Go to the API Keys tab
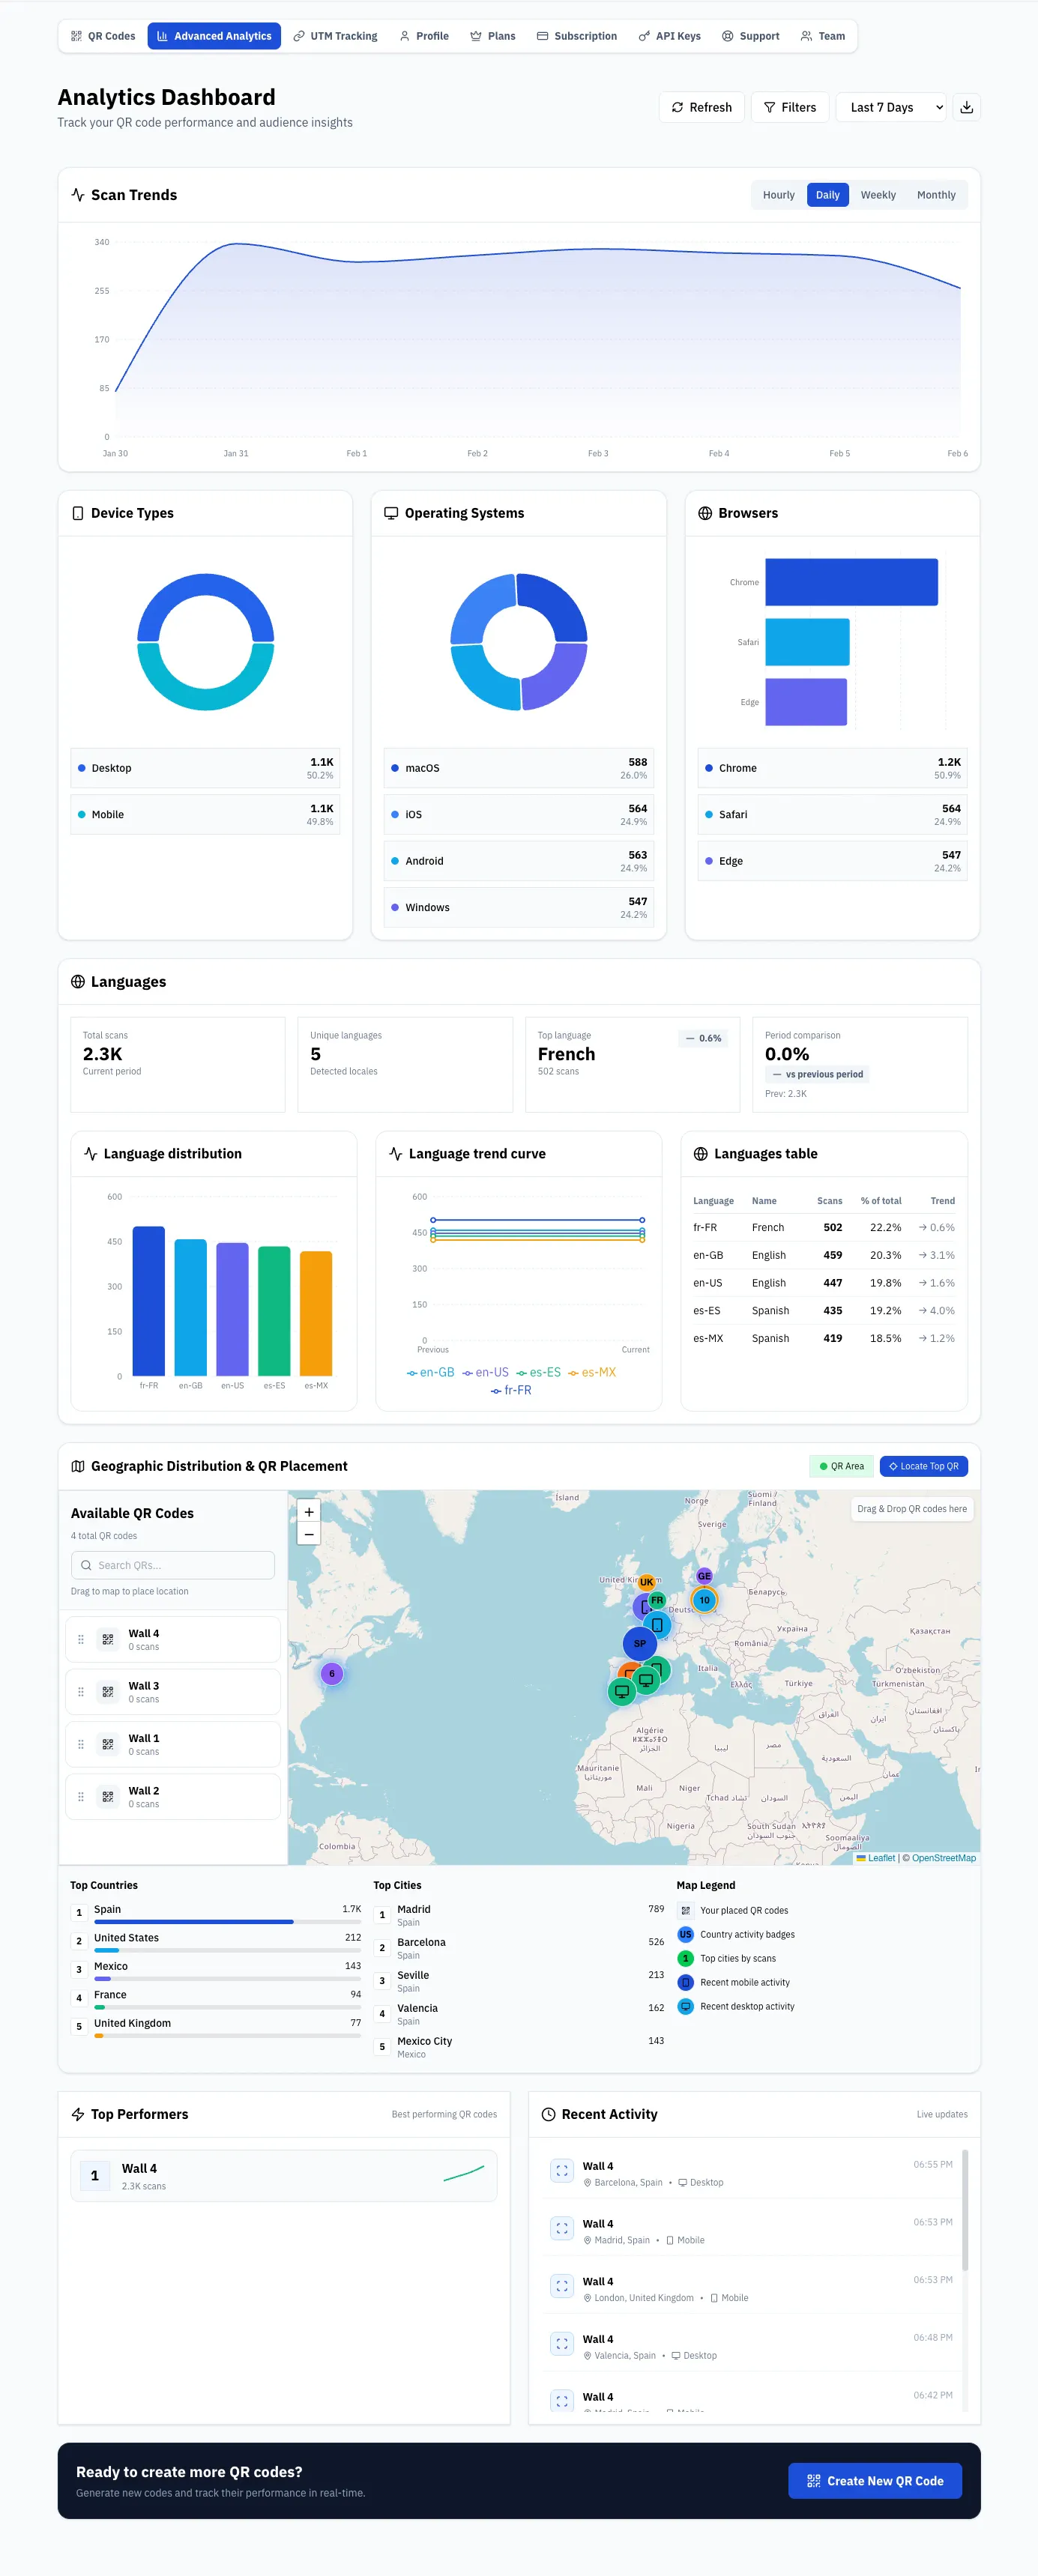This screenshot has width=1038, height=2576. tap(669, 36)
